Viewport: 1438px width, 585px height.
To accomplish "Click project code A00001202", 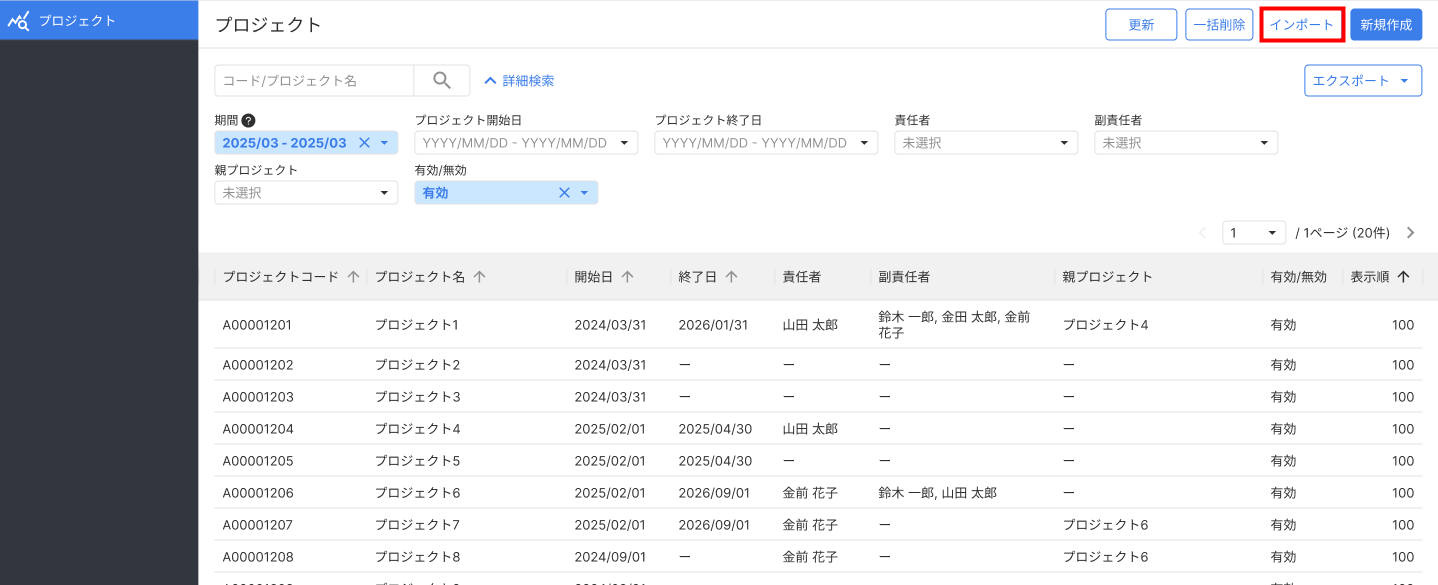I will [x=258, y=365].
